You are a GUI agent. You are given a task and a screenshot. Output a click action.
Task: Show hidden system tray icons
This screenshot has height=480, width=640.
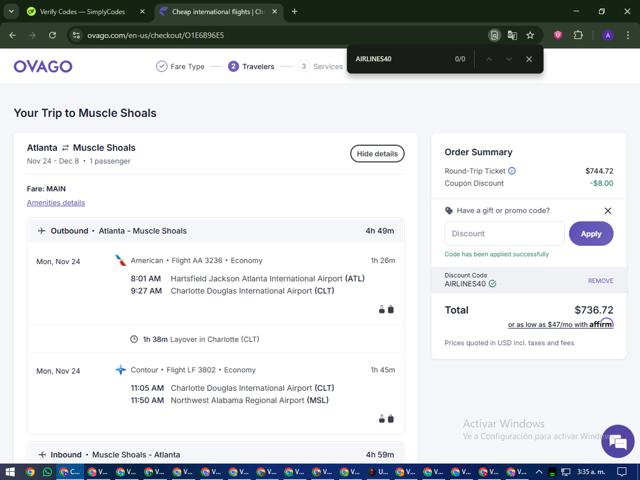[x=538, y=472]
